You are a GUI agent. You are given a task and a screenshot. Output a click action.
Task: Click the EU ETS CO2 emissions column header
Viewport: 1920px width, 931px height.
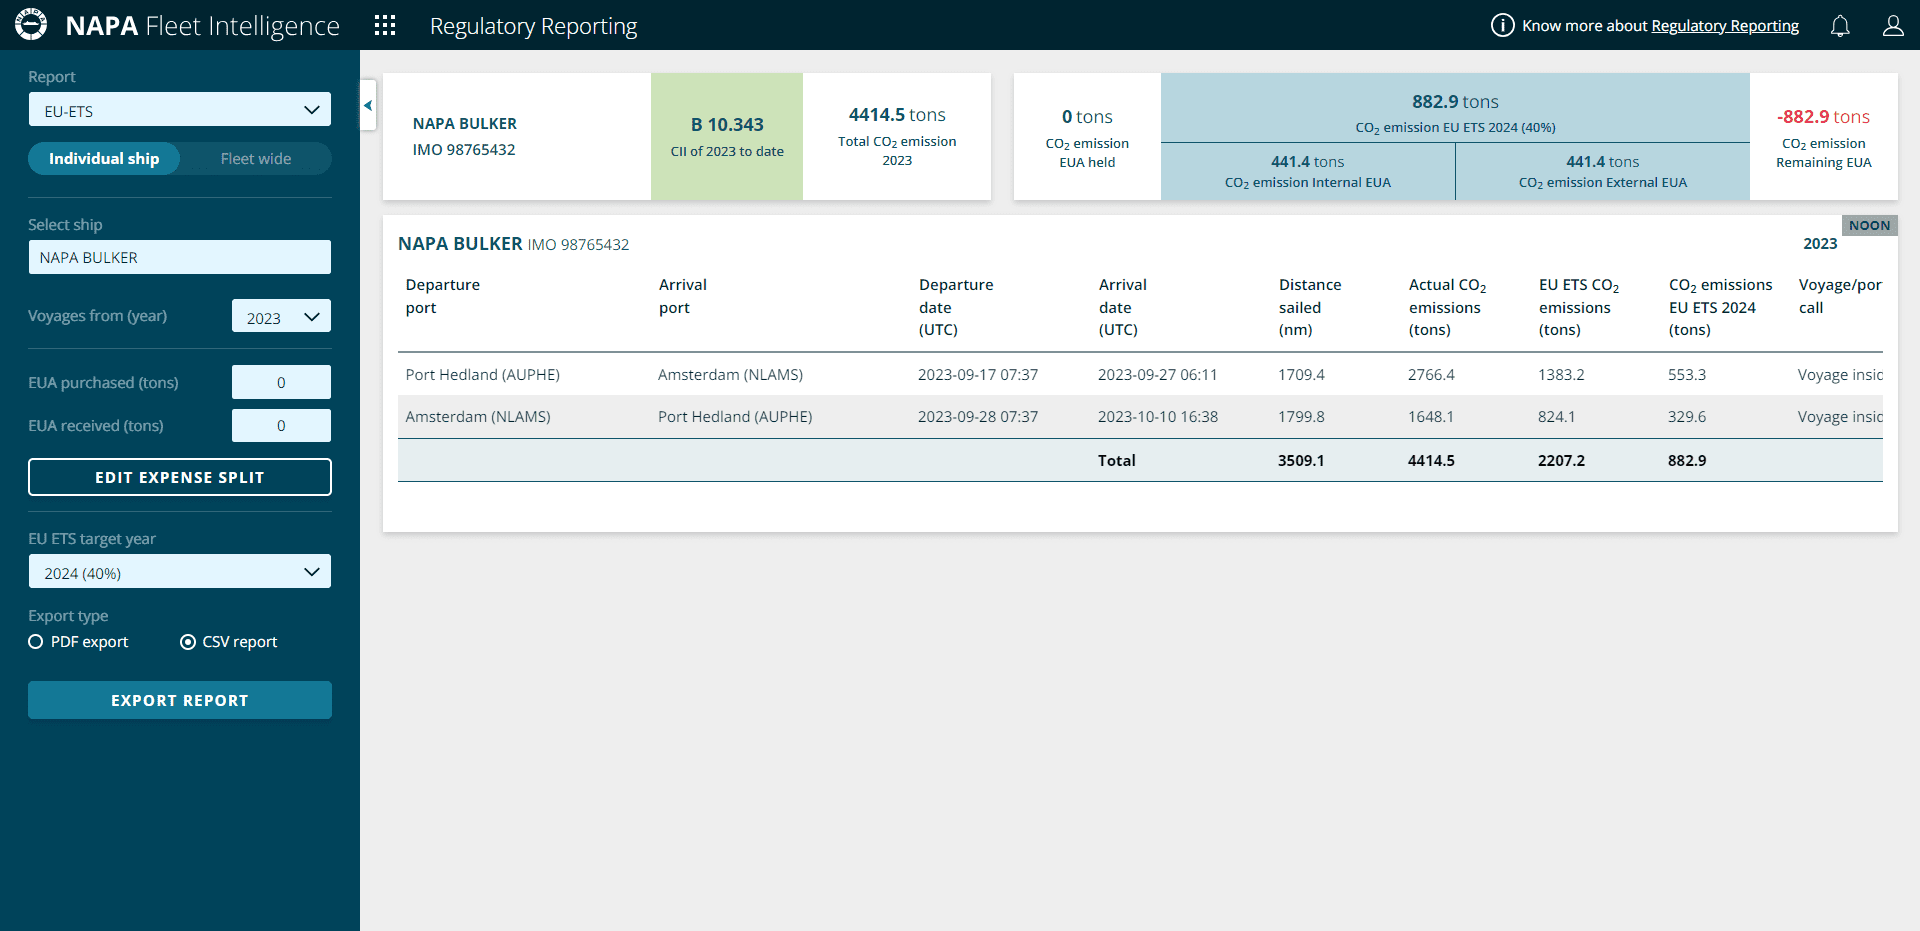coord(1578,307)
